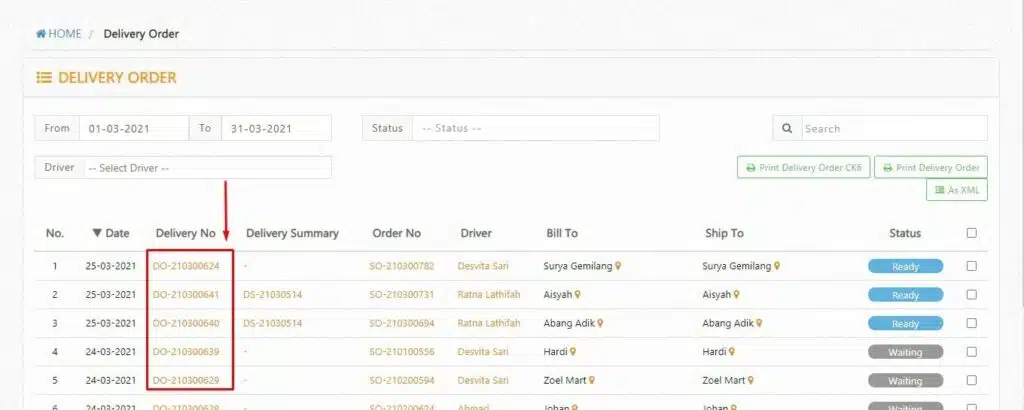Click Waiting status badge for DO-210300629
This screenshot has height=410, width=1024.
point(905,381)
